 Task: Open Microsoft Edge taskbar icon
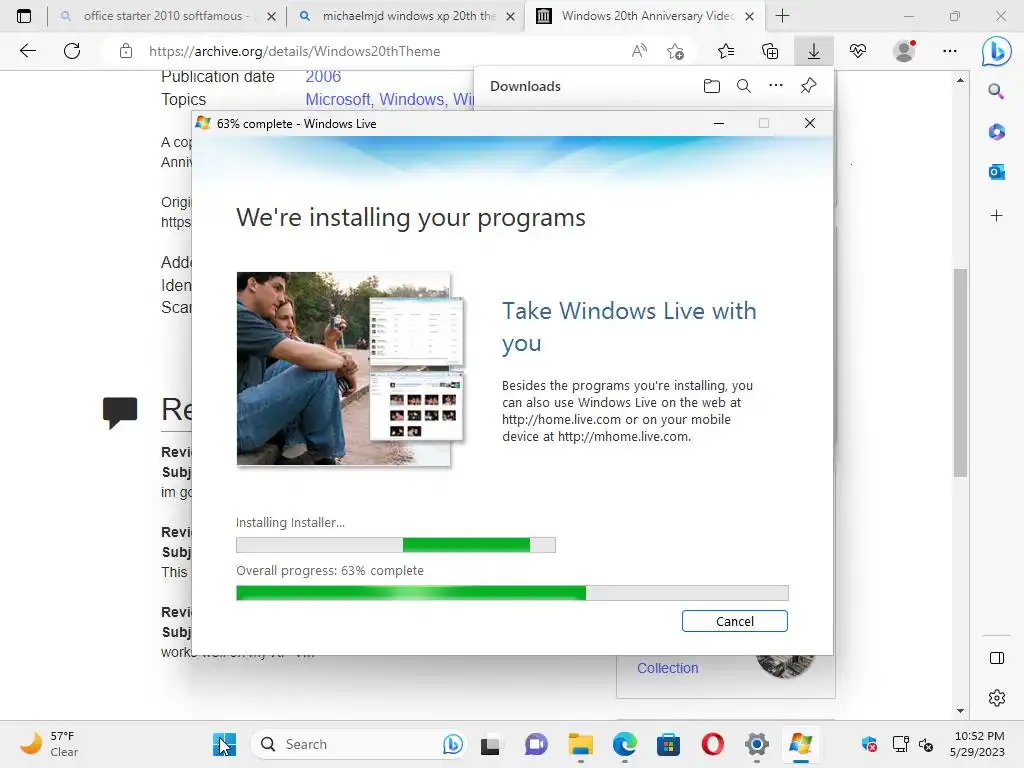tap(624, 744)
